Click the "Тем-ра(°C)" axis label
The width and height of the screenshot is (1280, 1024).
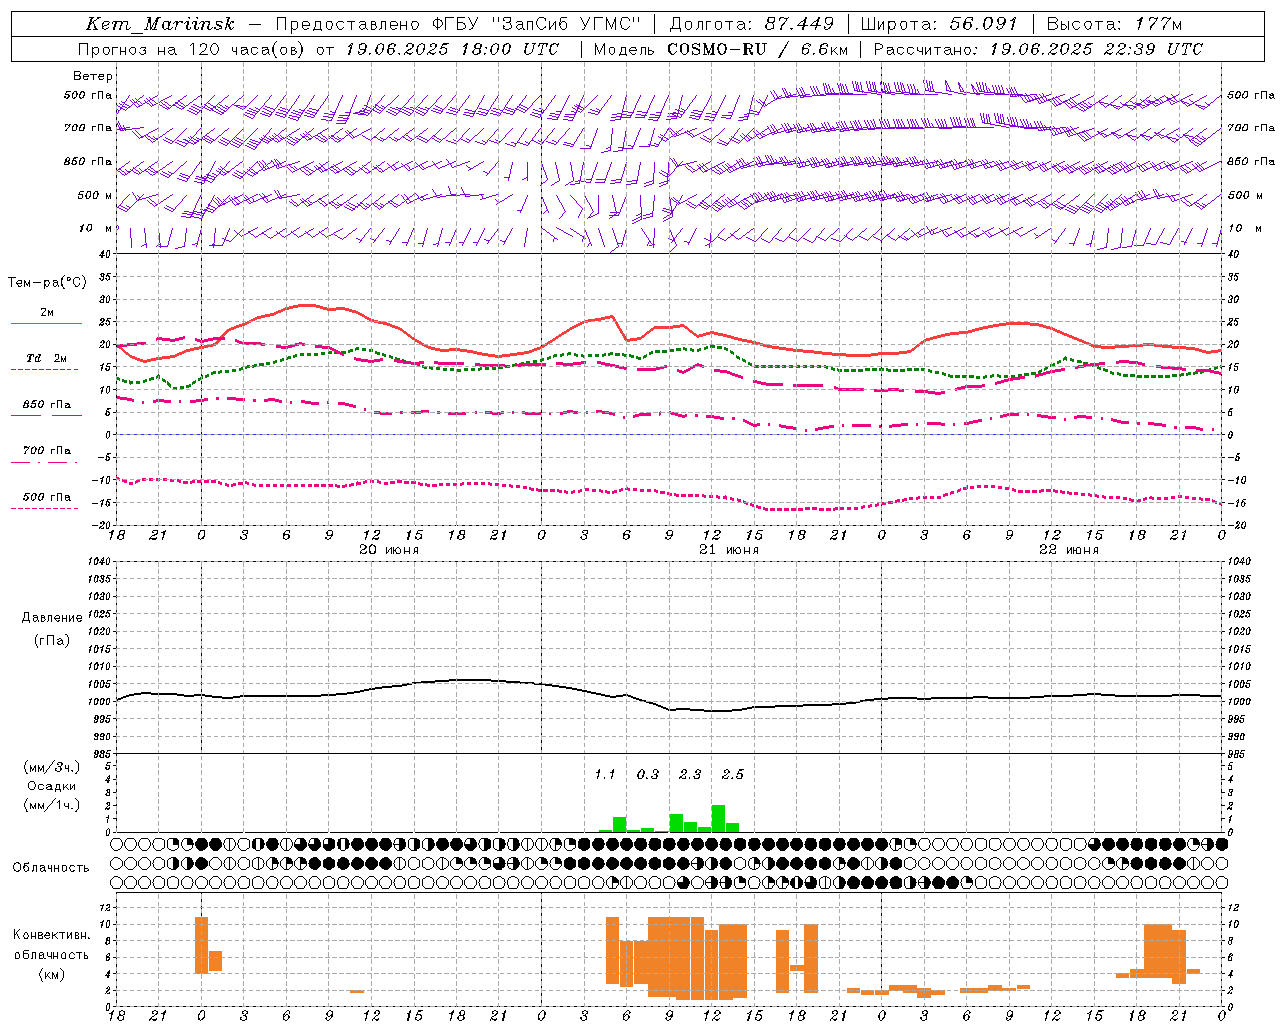47,283
